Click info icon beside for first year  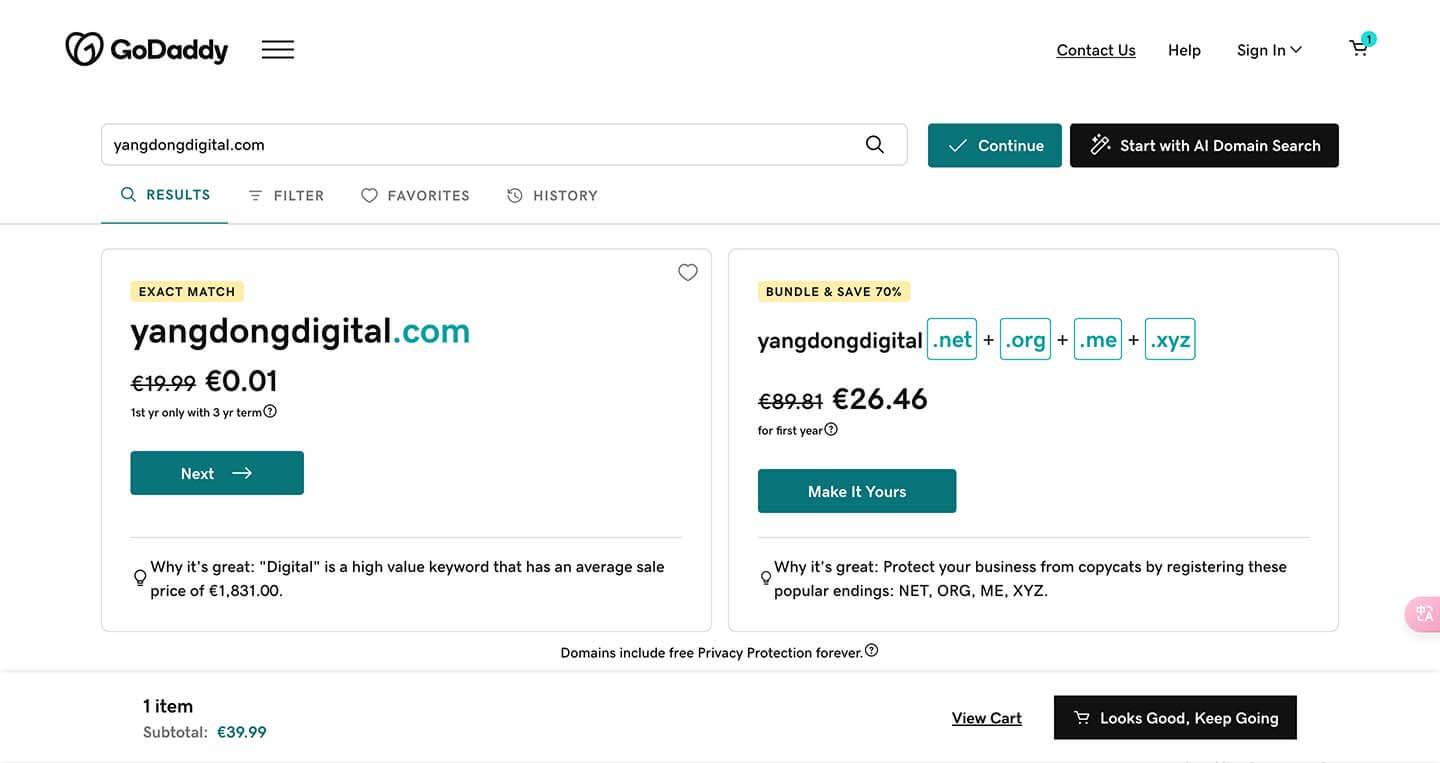(x=831, y=429)
